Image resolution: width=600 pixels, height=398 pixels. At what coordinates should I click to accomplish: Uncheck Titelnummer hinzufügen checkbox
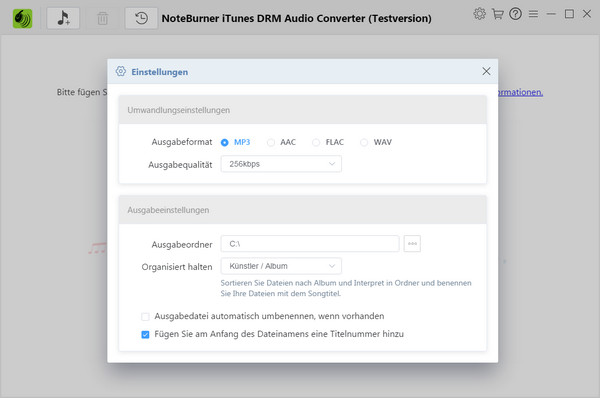[x=145, y=334]
